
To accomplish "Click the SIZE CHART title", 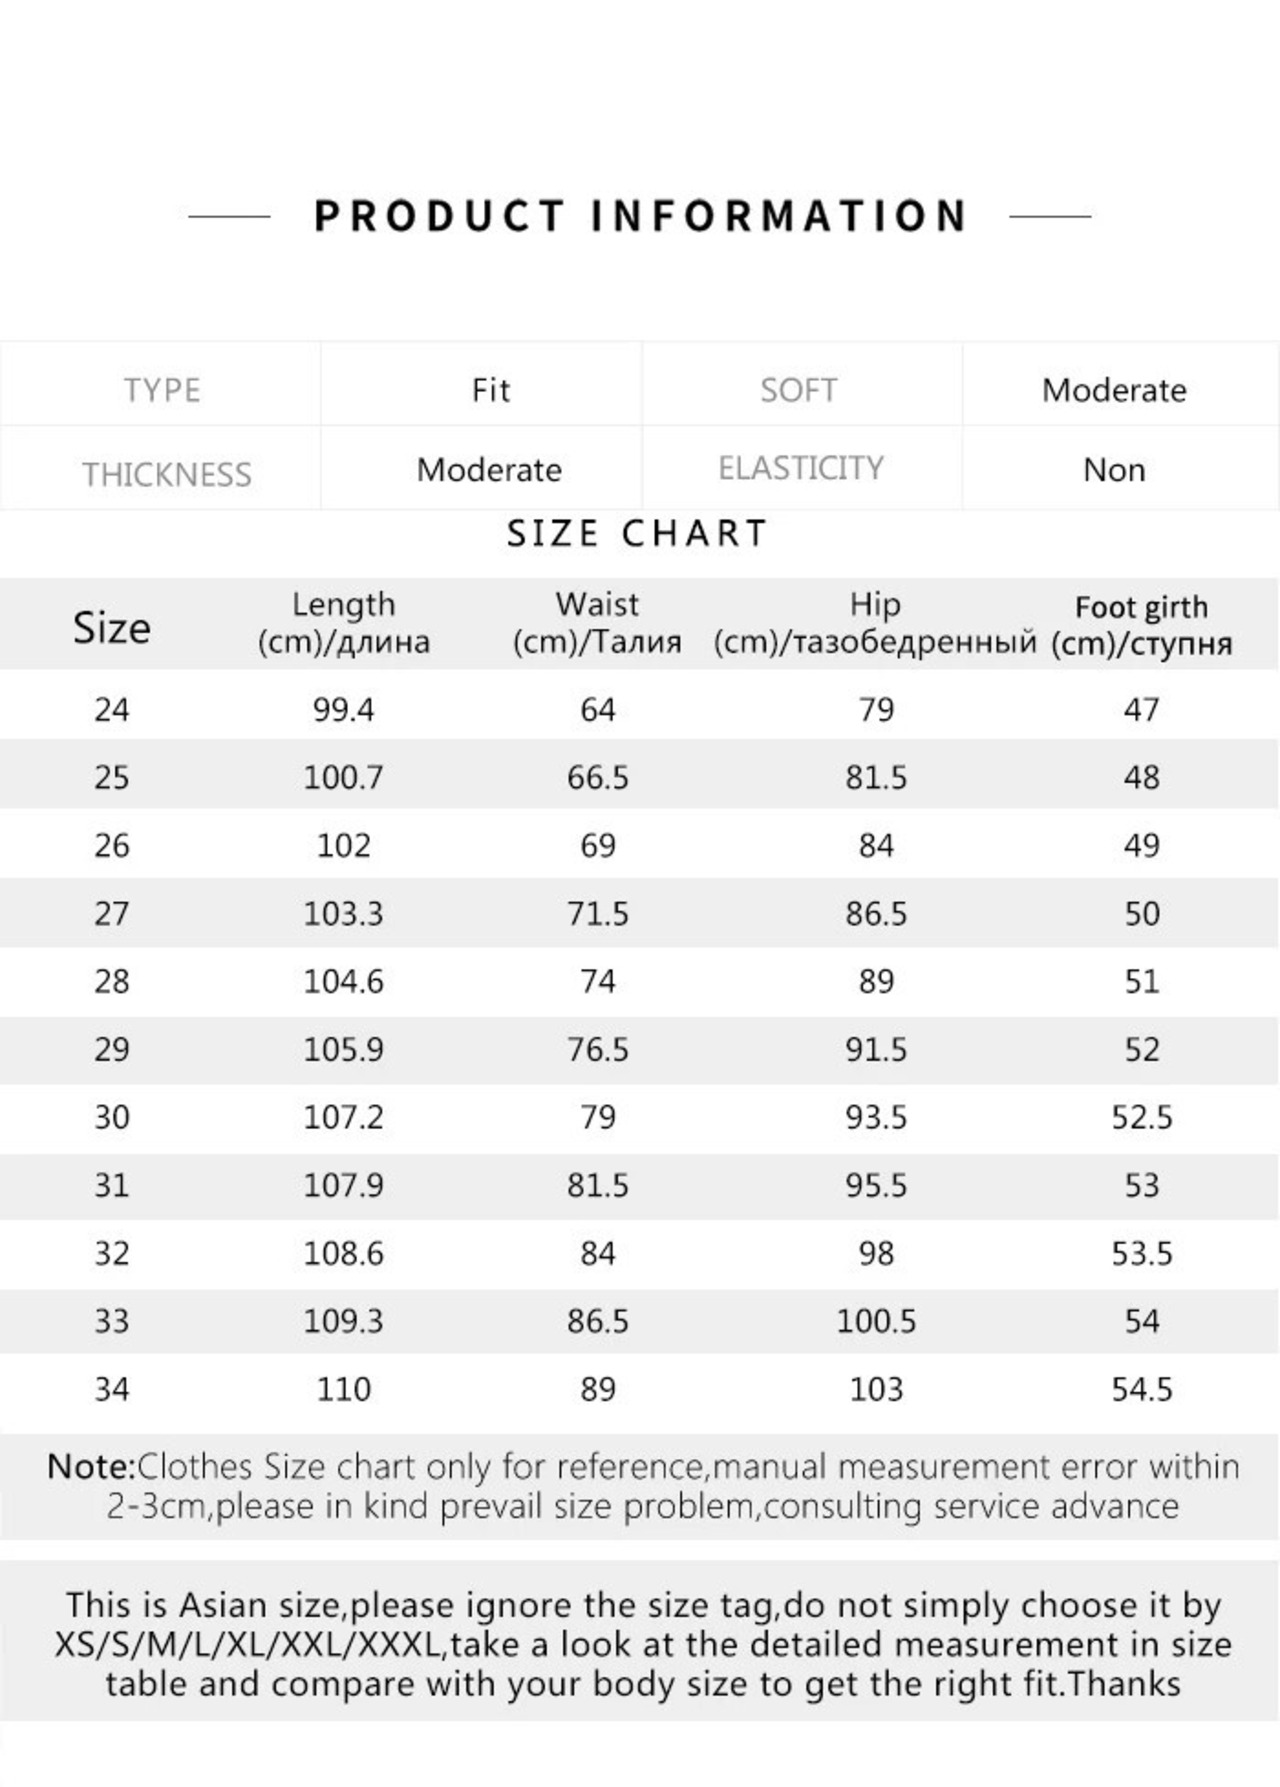I will click(637, 534).
